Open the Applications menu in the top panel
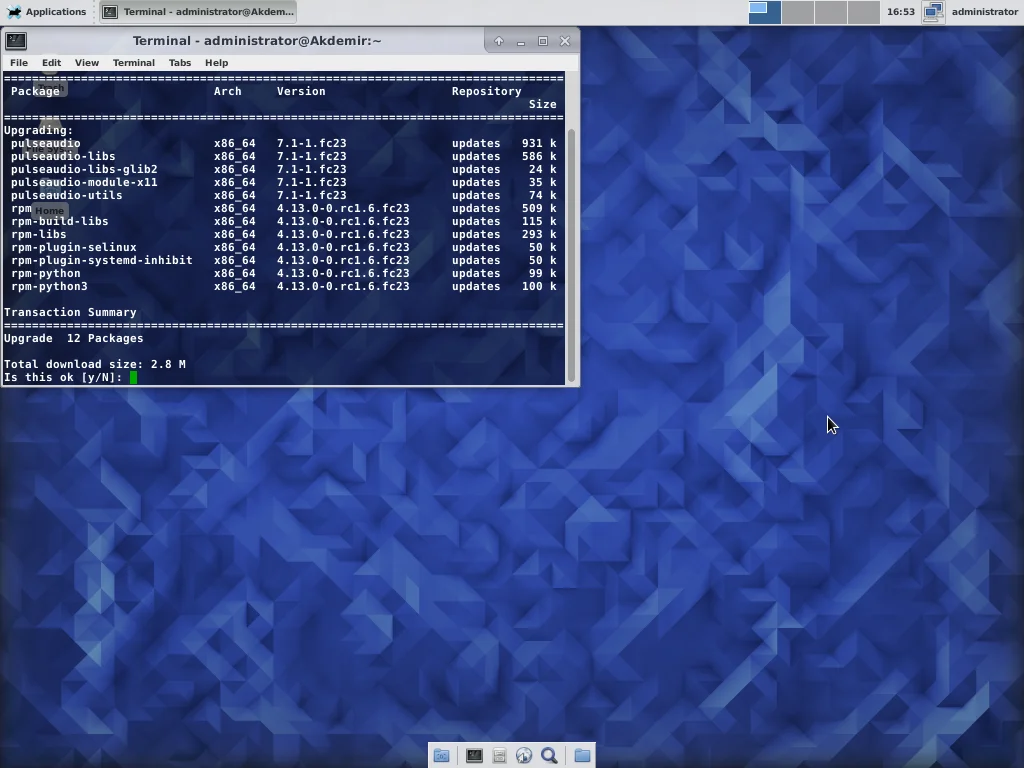 coord(46,12)
